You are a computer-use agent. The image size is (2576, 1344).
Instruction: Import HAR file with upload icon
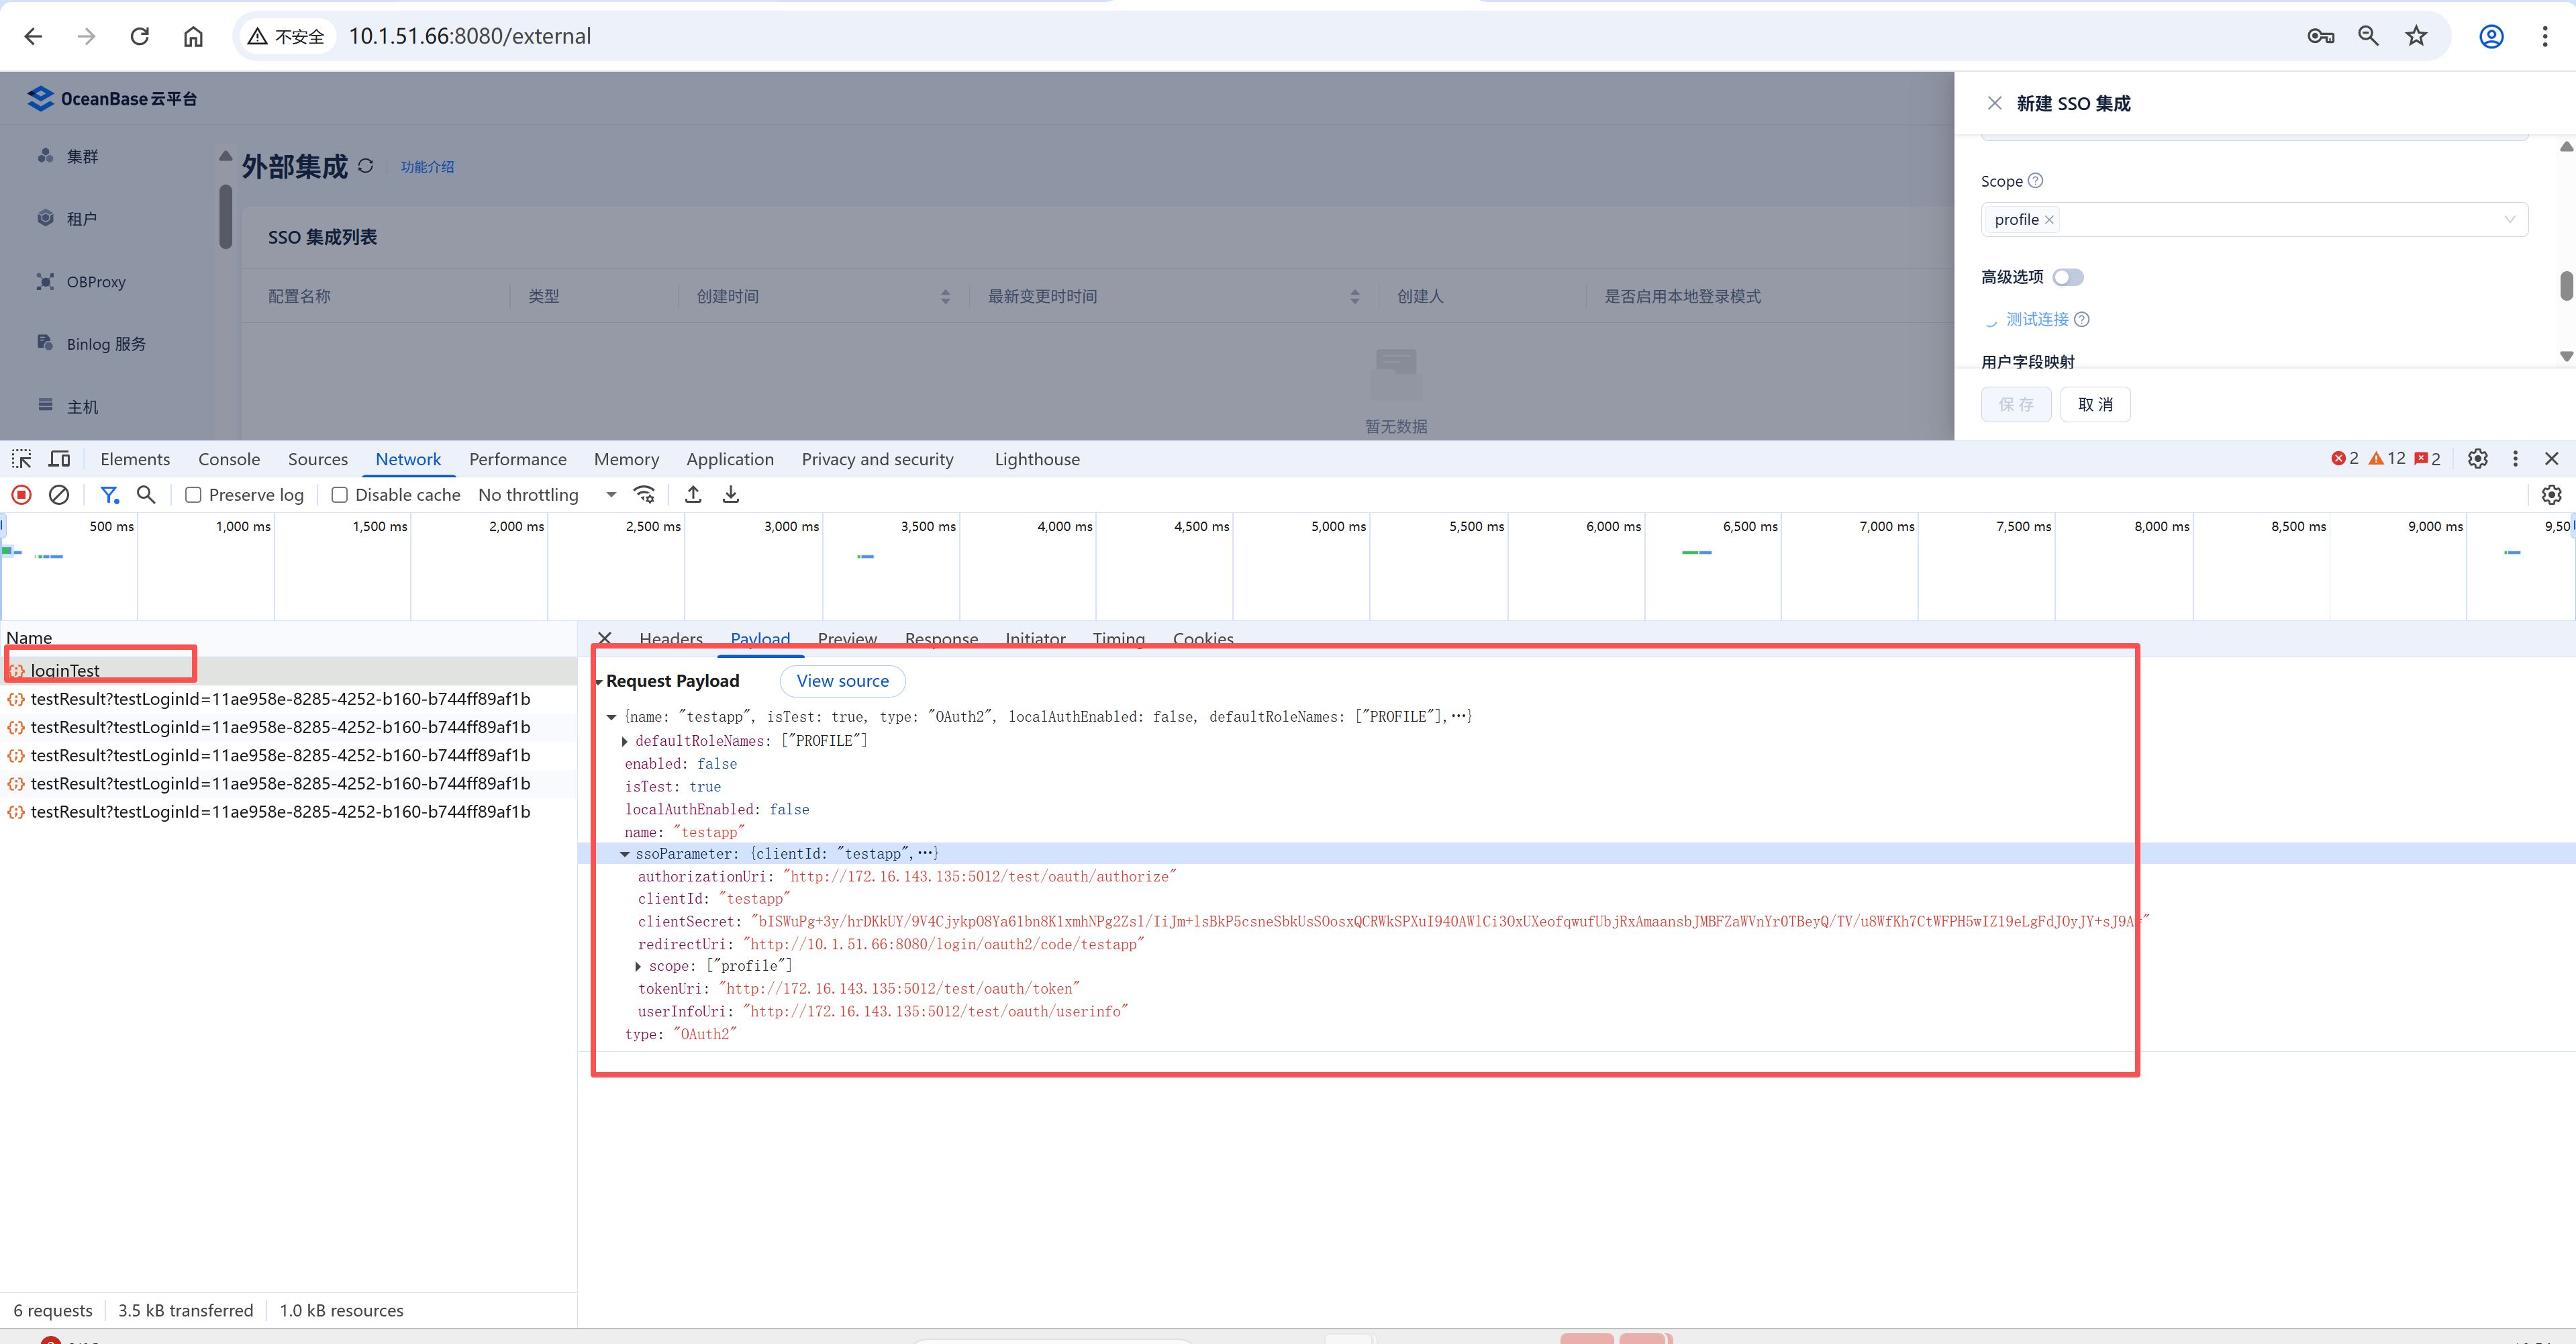[693, 494]
